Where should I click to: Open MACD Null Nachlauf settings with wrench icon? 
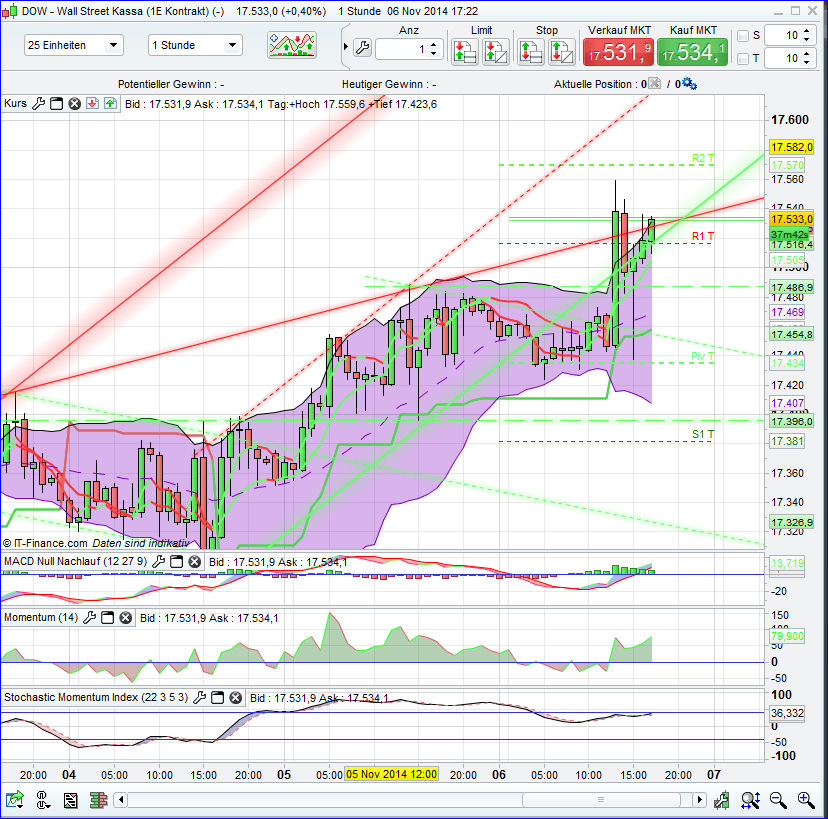point(159,561)
